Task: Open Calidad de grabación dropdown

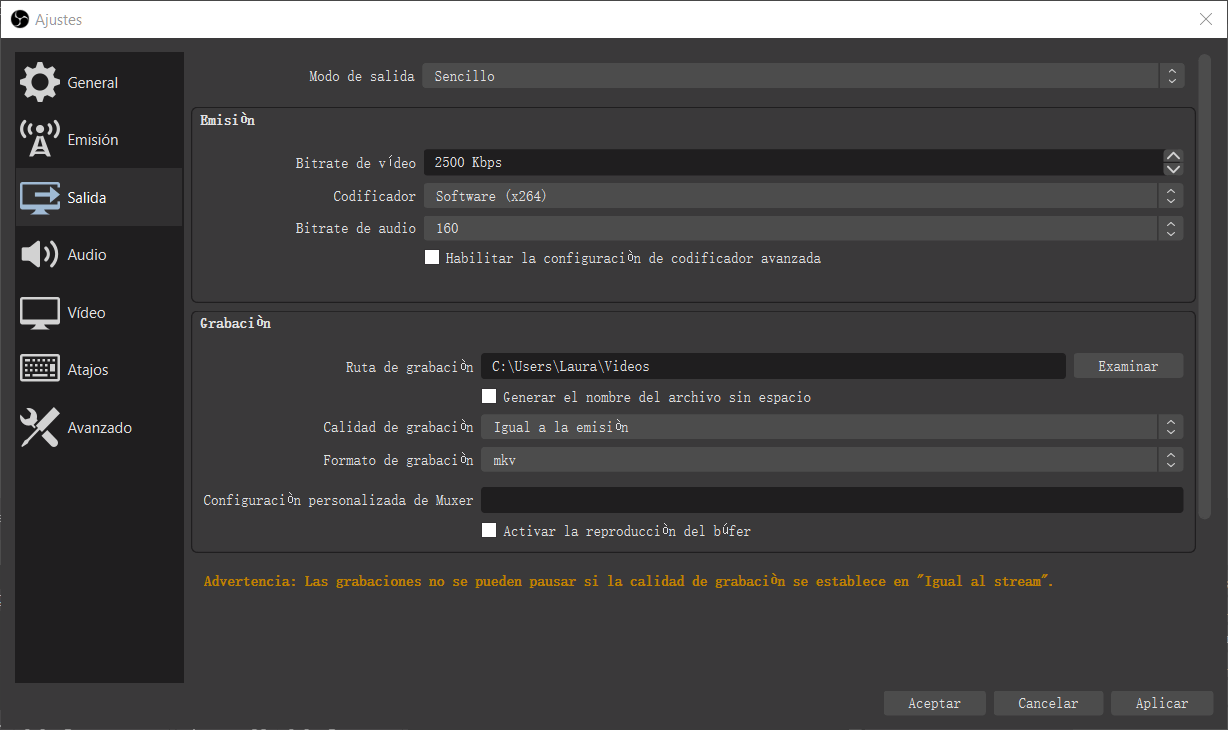Action: 830,427
